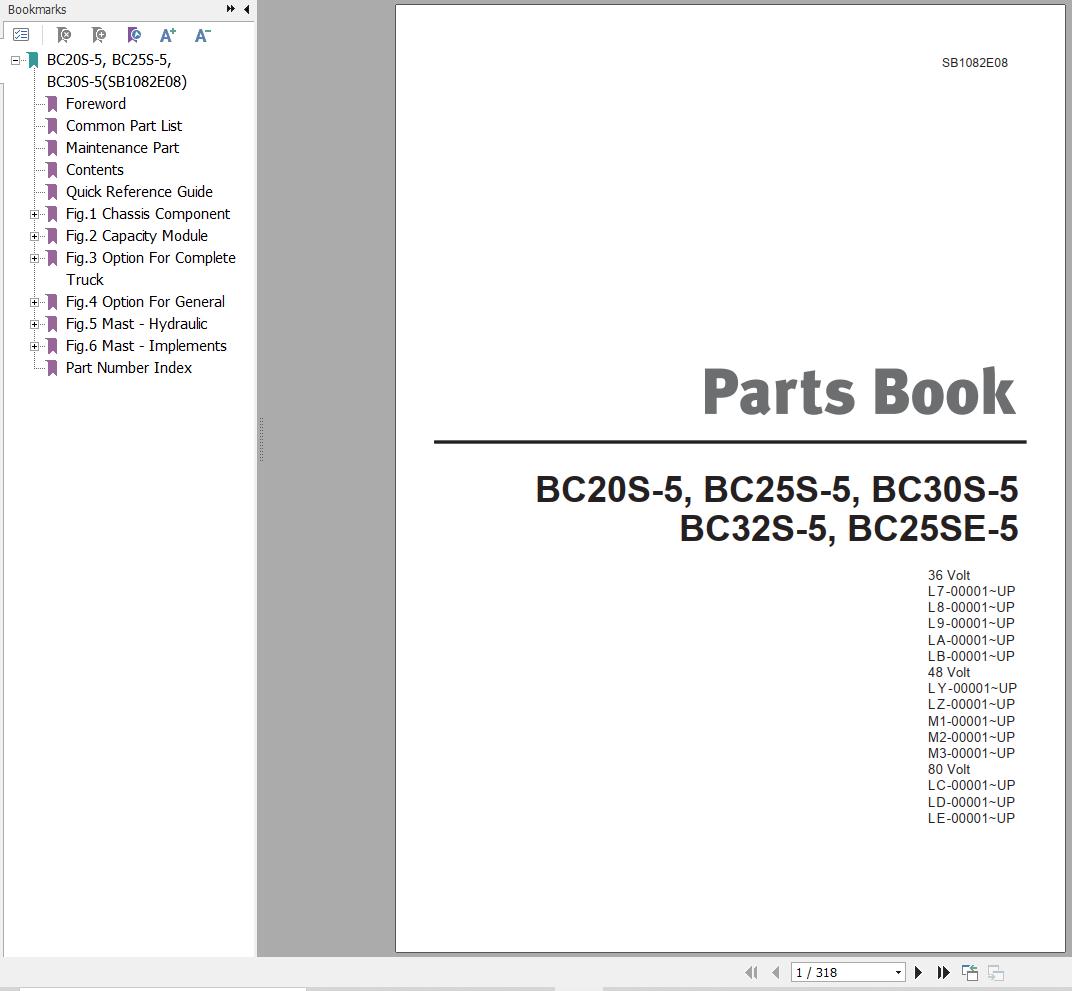This screenshot has width=1072, height=991.
Task: Select the Fig.4 Option For General label
Action: pyautogui.click(x=145, y=301)
